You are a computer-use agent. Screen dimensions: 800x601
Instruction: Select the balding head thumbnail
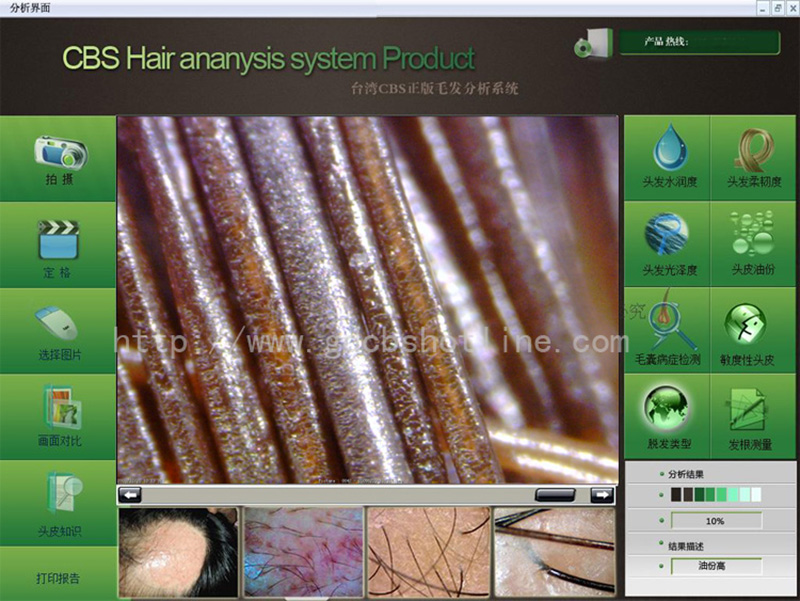179,552
